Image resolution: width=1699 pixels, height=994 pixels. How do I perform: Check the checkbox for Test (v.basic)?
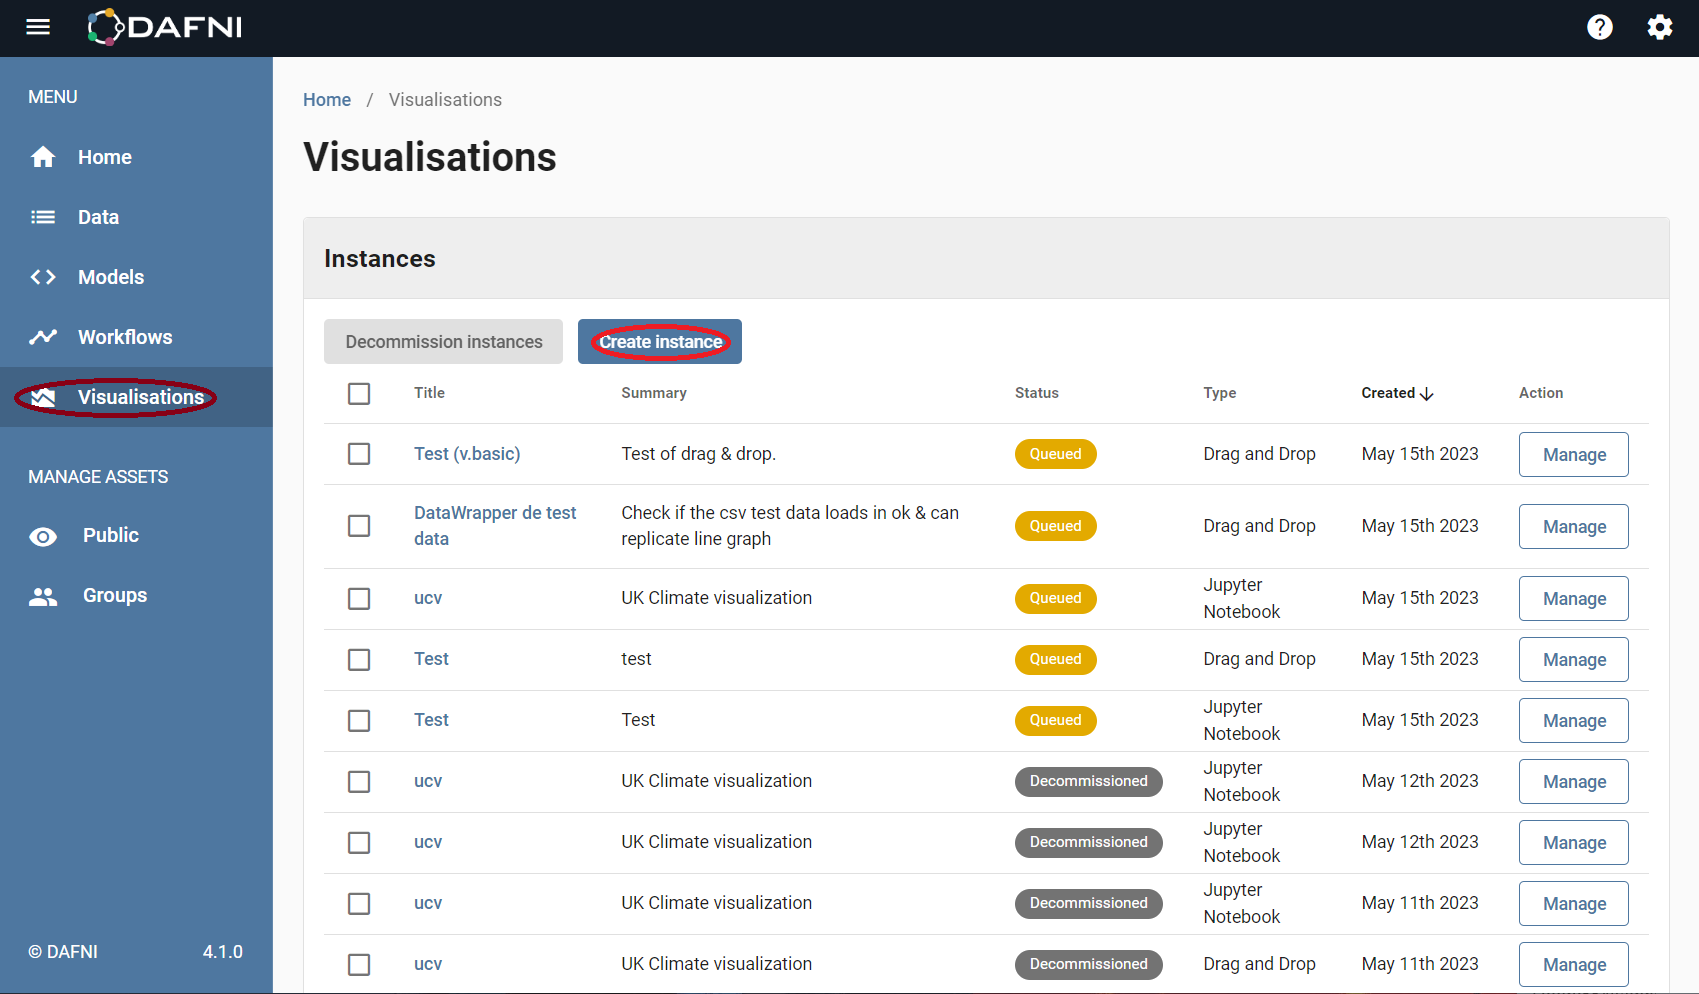359,453
